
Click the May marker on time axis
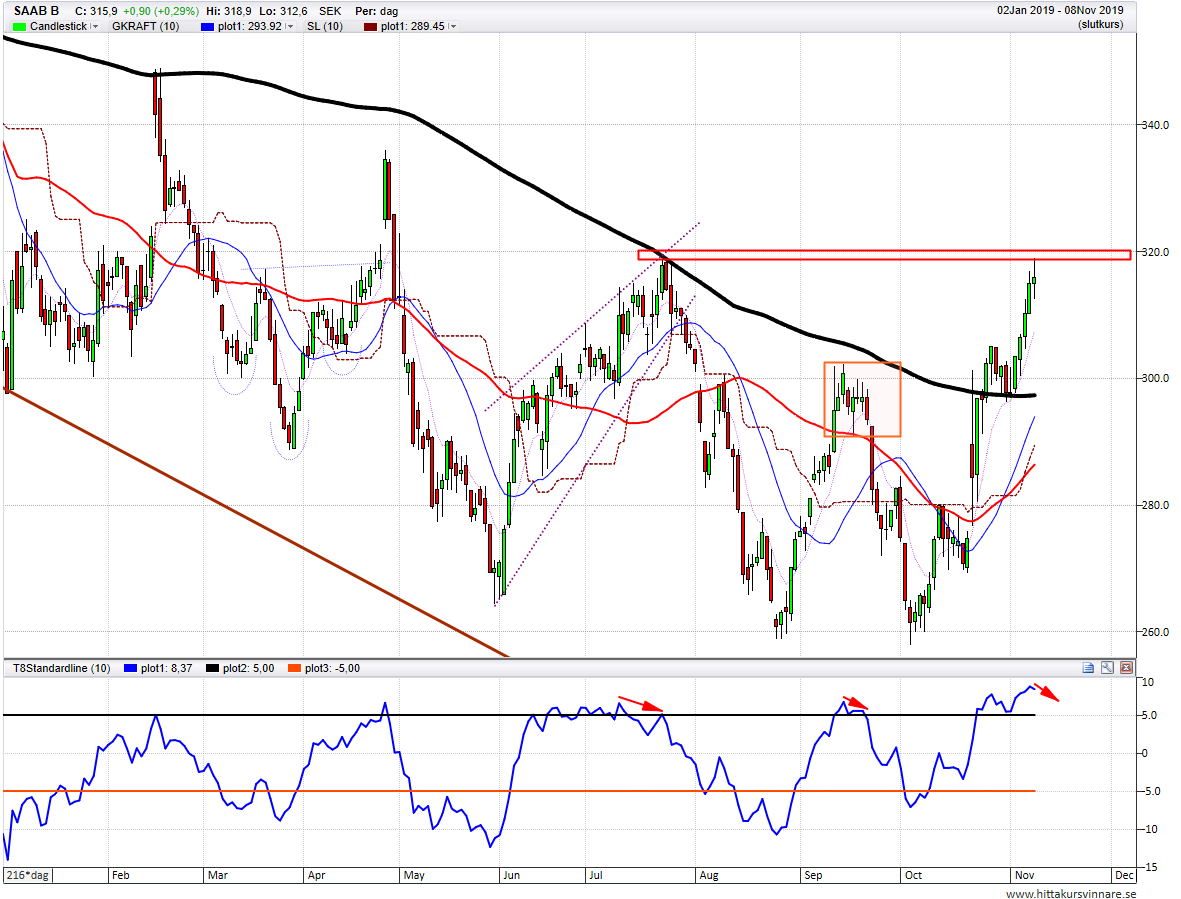[414, 875]
